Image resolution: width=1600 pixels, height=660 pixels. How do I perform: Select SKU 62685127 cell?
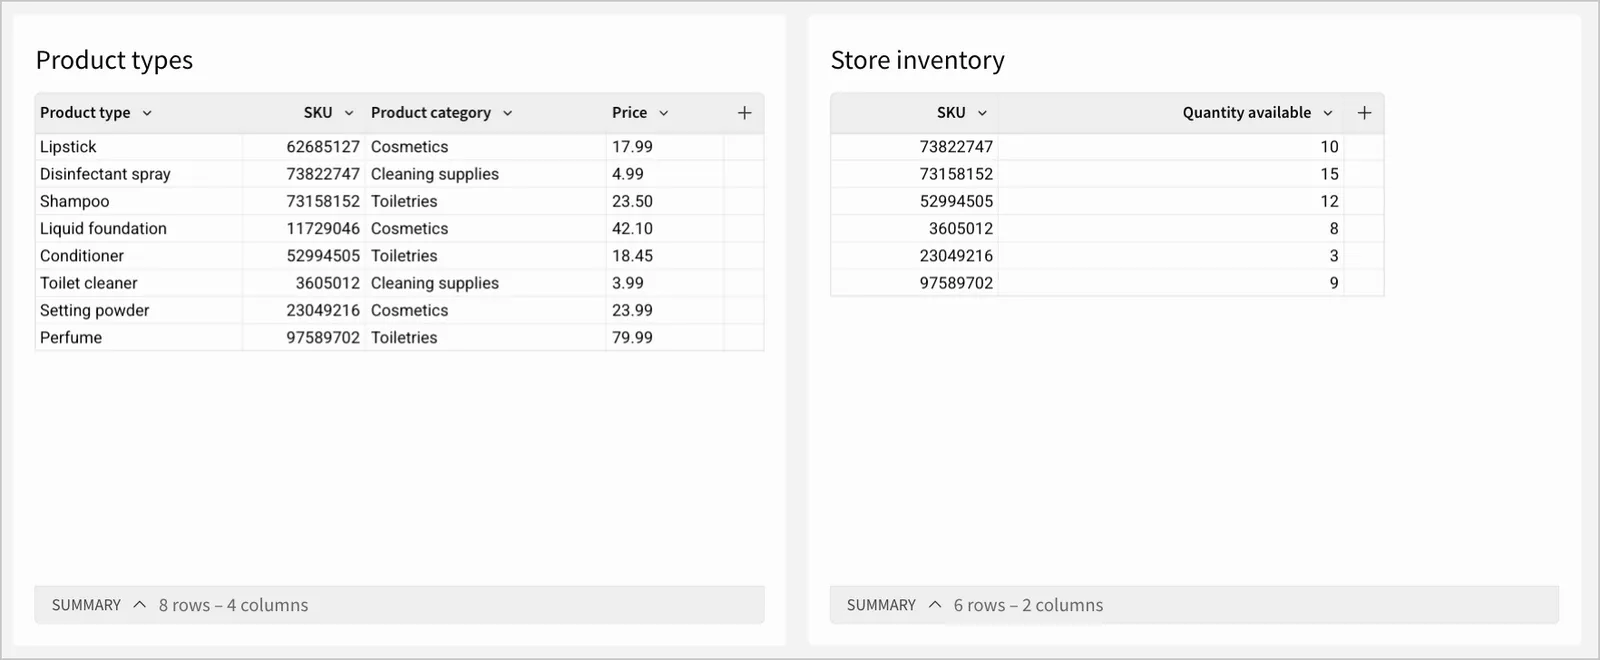pos(304,147)
